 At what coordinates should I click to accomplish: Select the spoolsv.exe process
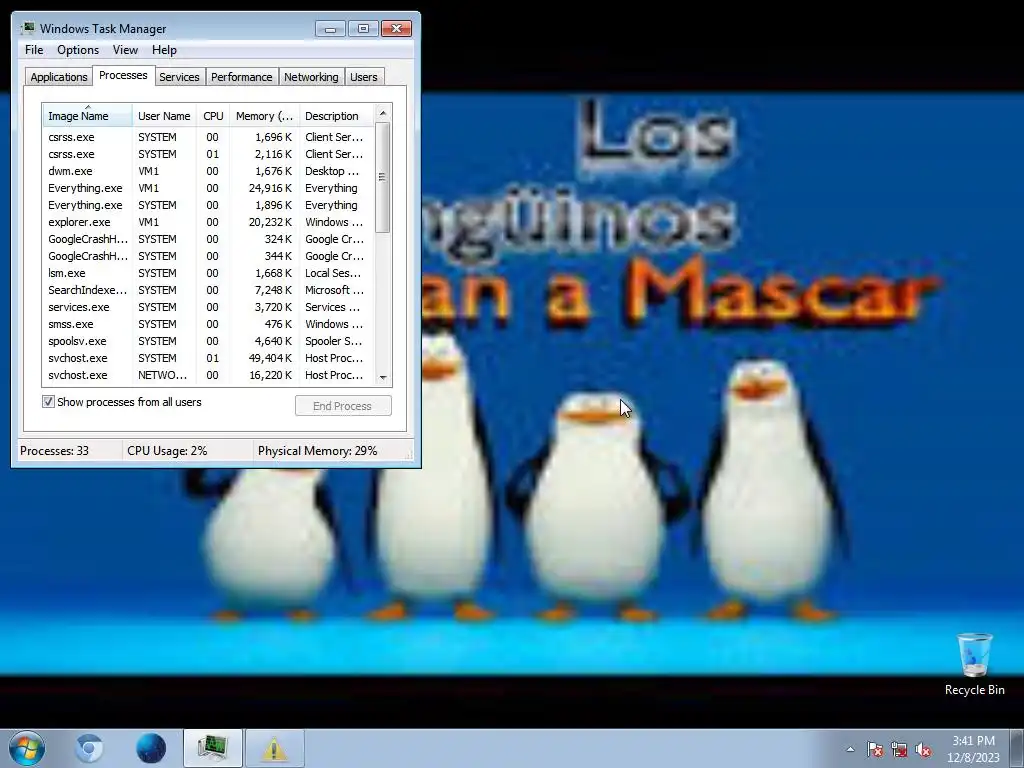click(x=208, y=341)
